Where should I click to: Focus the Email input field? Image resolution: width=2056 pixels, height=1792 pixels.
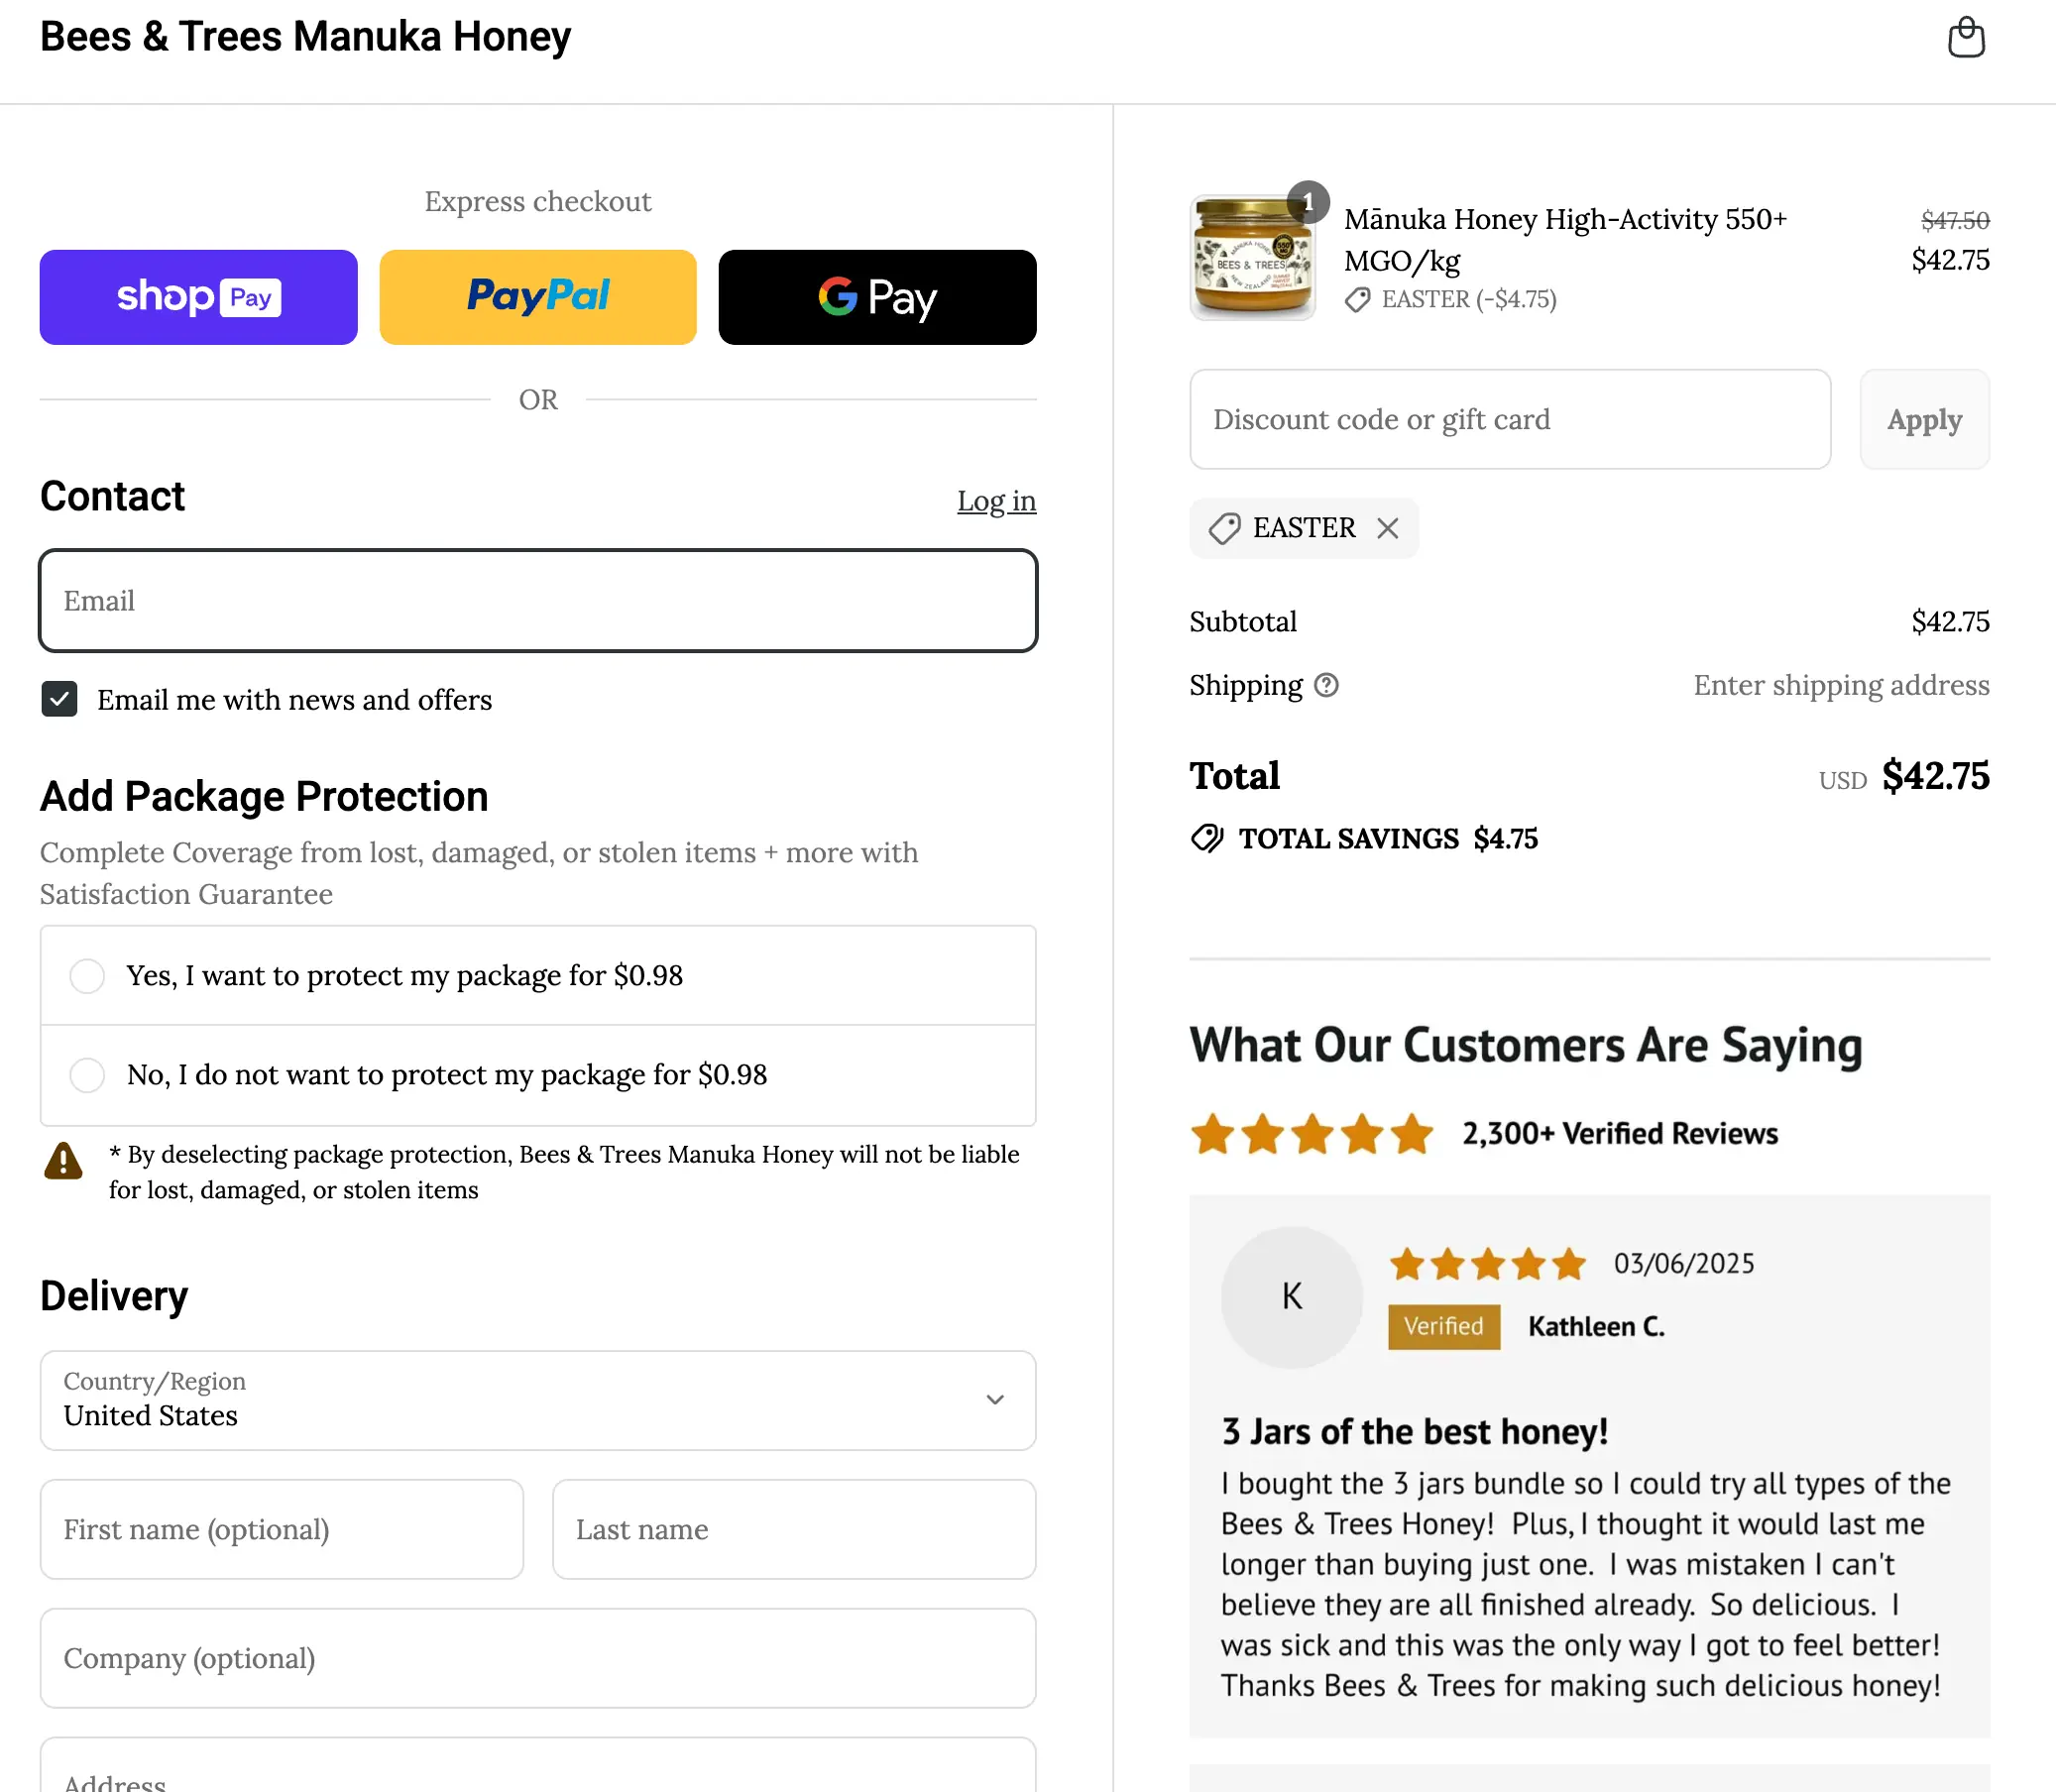(x=538, y=601)
